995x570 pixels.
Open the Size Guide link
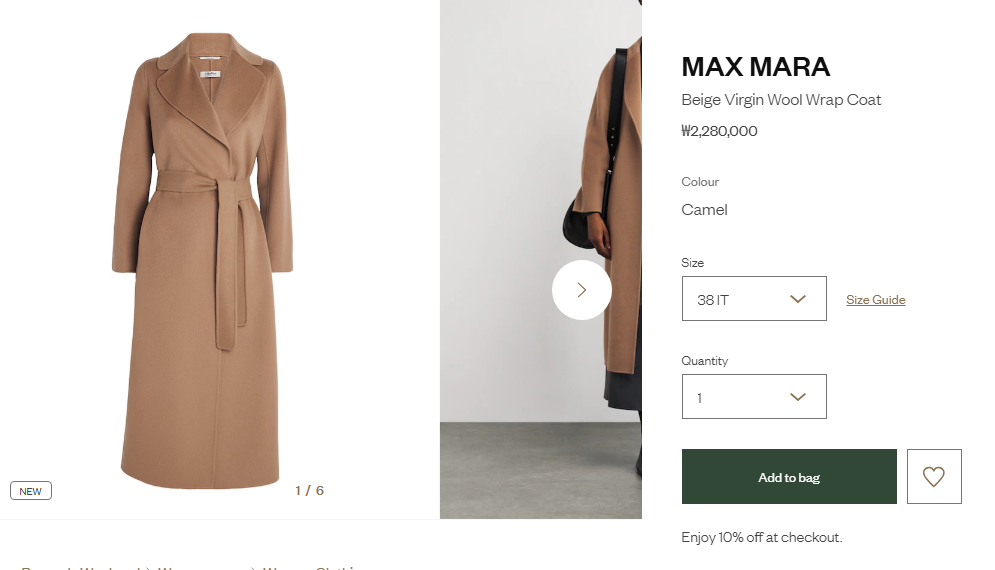875,300
